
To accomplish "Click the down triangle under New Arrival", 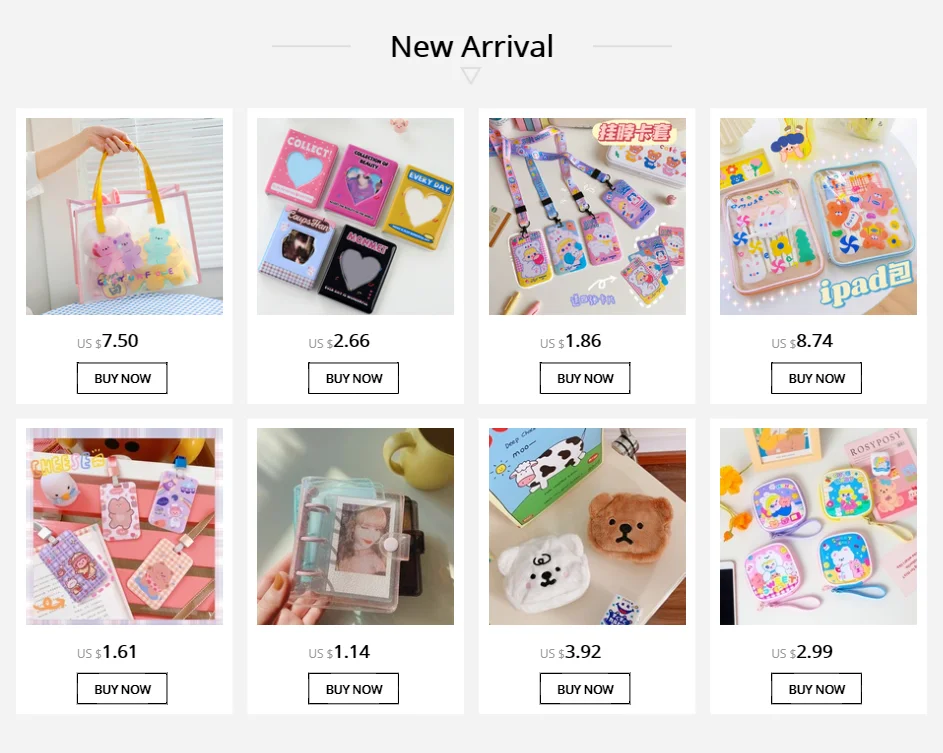I will (470, 75).
